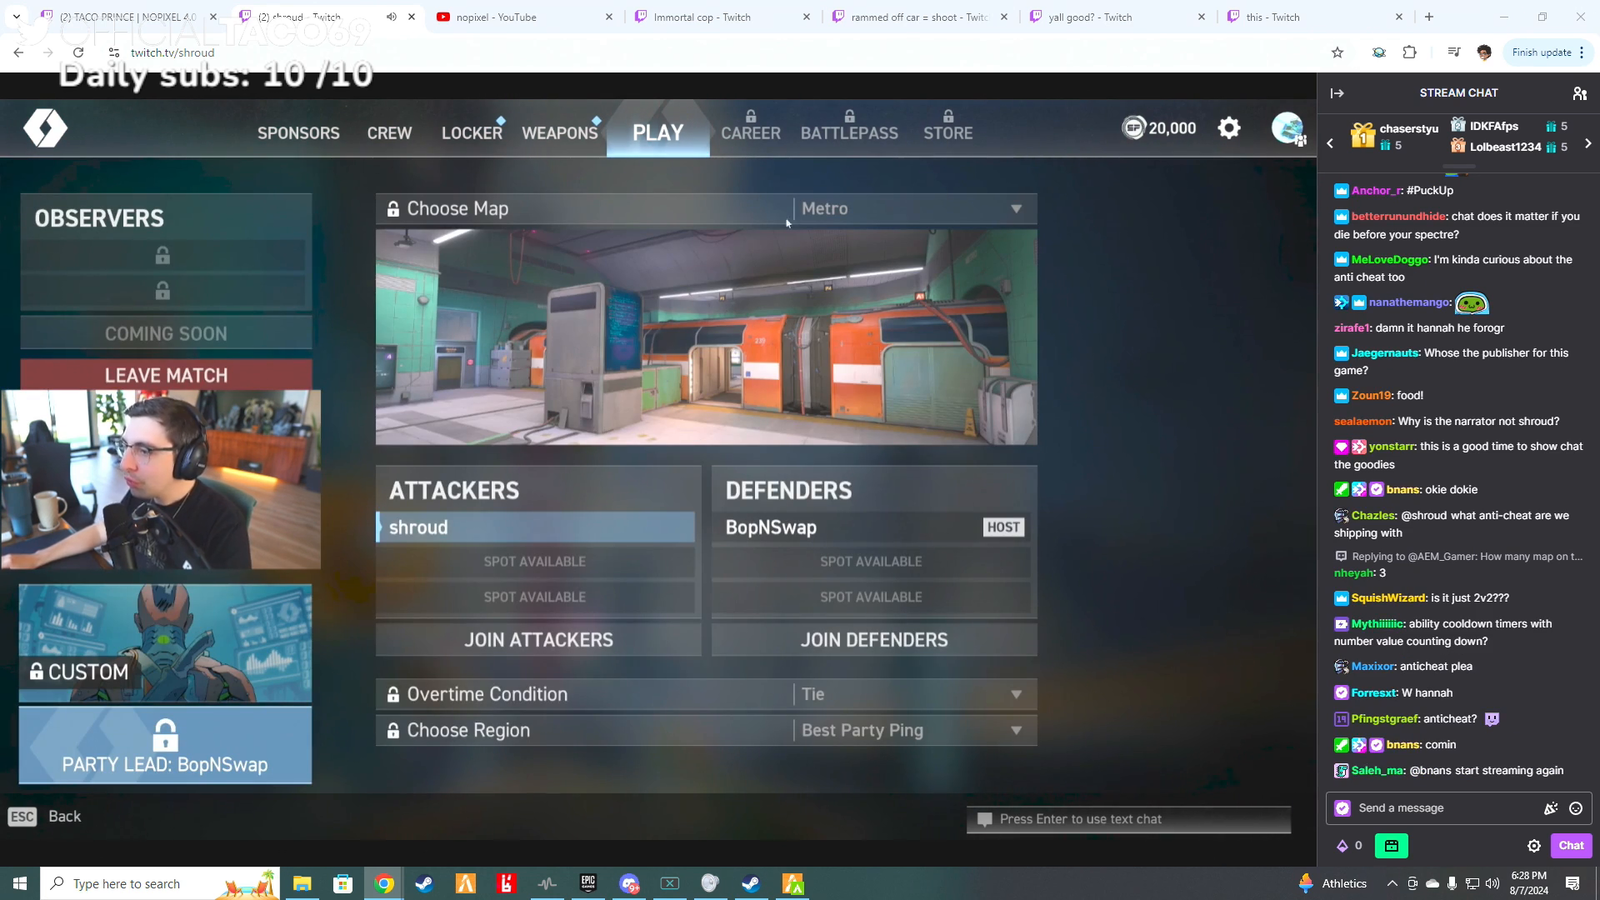Bookmark this page with star icon

[x=1337, y=52]
